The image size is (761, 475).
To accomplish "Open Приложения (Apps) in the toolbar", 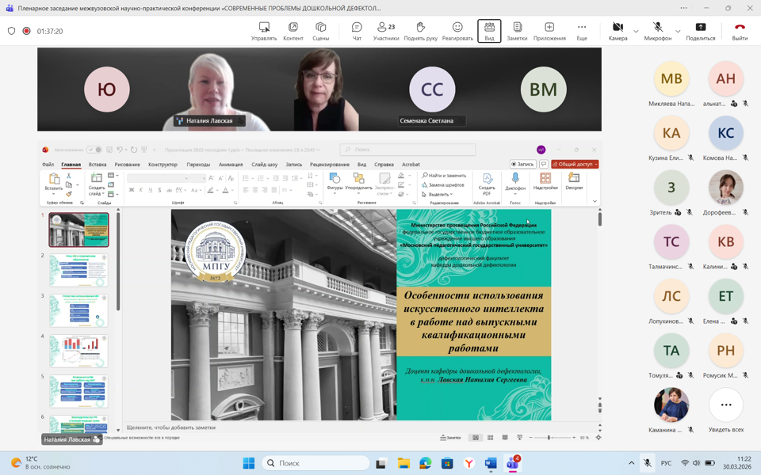I will (549, 31).
